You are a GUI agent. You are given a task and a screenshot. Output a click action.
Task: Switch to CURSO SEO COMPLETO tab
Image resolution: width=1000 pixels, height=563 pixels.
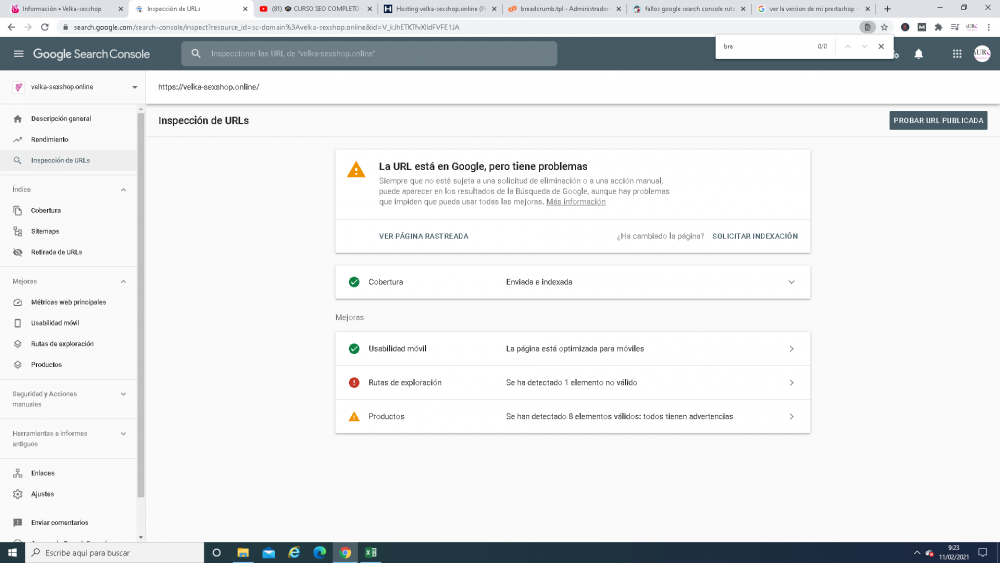point(316,9)
